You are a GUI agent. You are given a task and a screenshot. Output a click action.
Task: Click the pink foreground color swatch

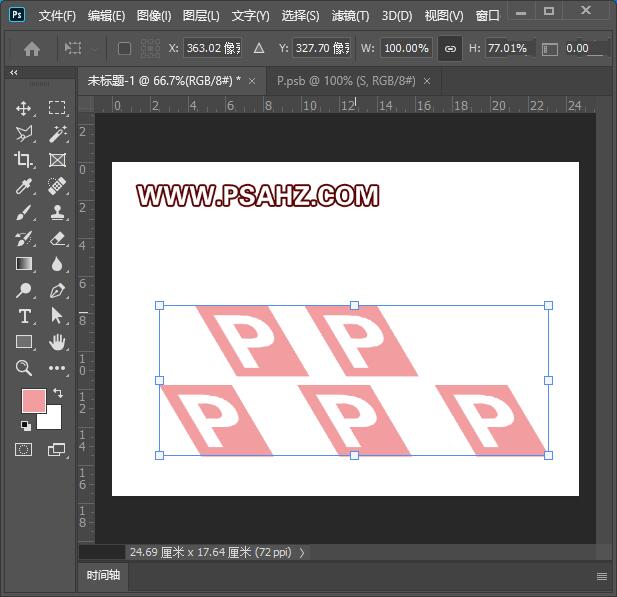click(34, 401)
